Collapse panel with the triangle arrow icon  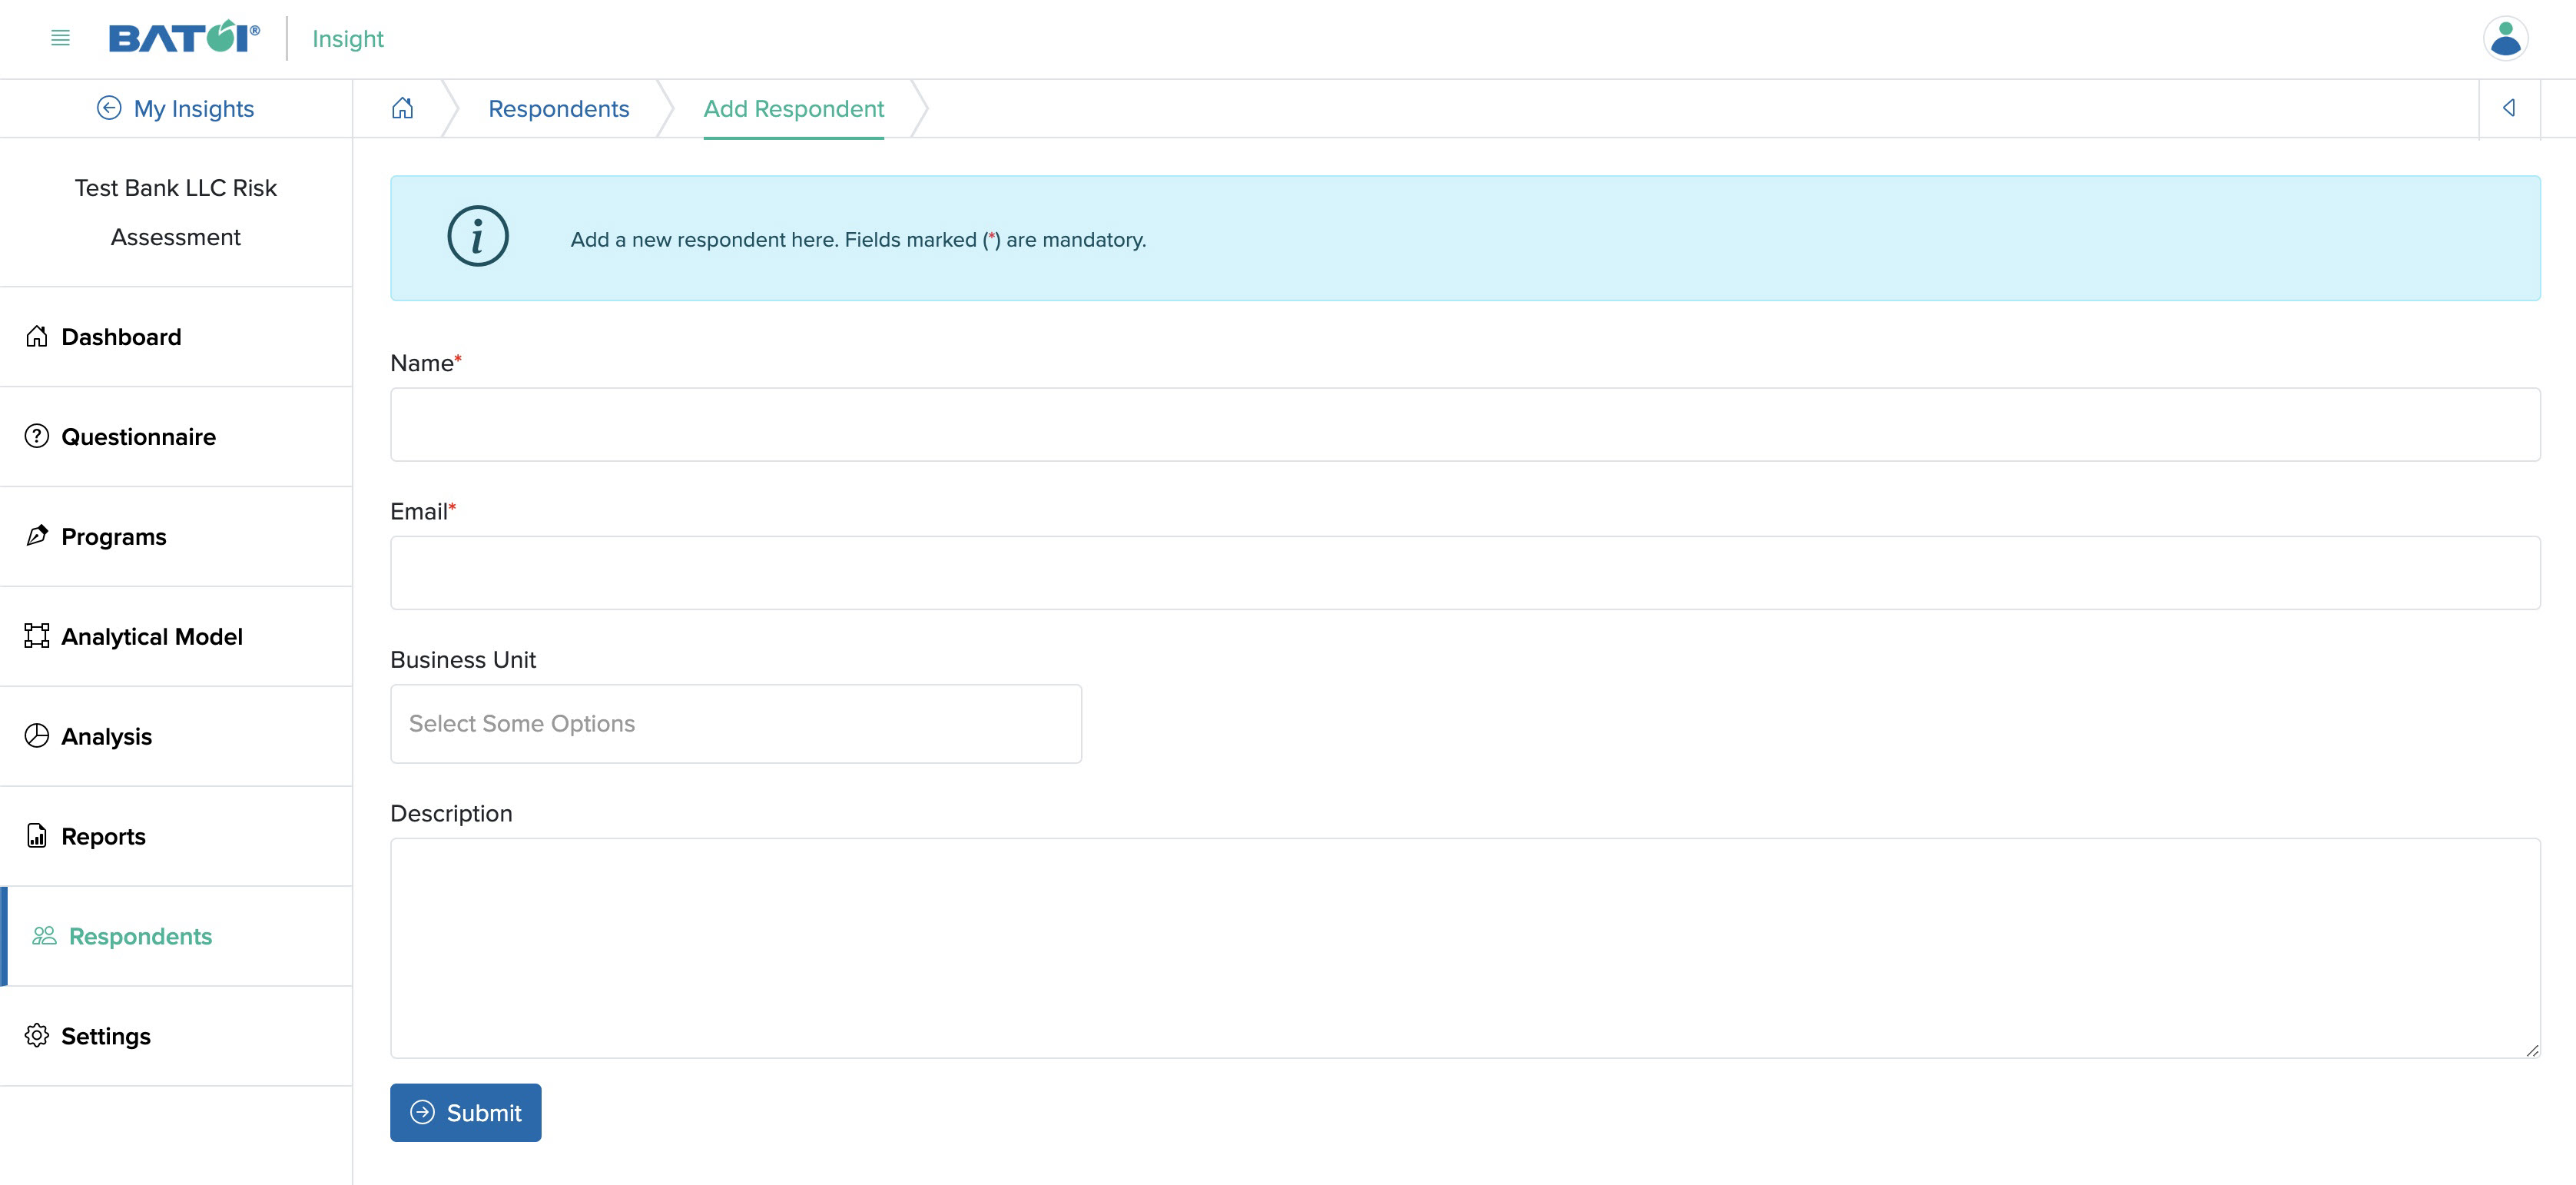pyautogui.click(x=2509, y=108)
